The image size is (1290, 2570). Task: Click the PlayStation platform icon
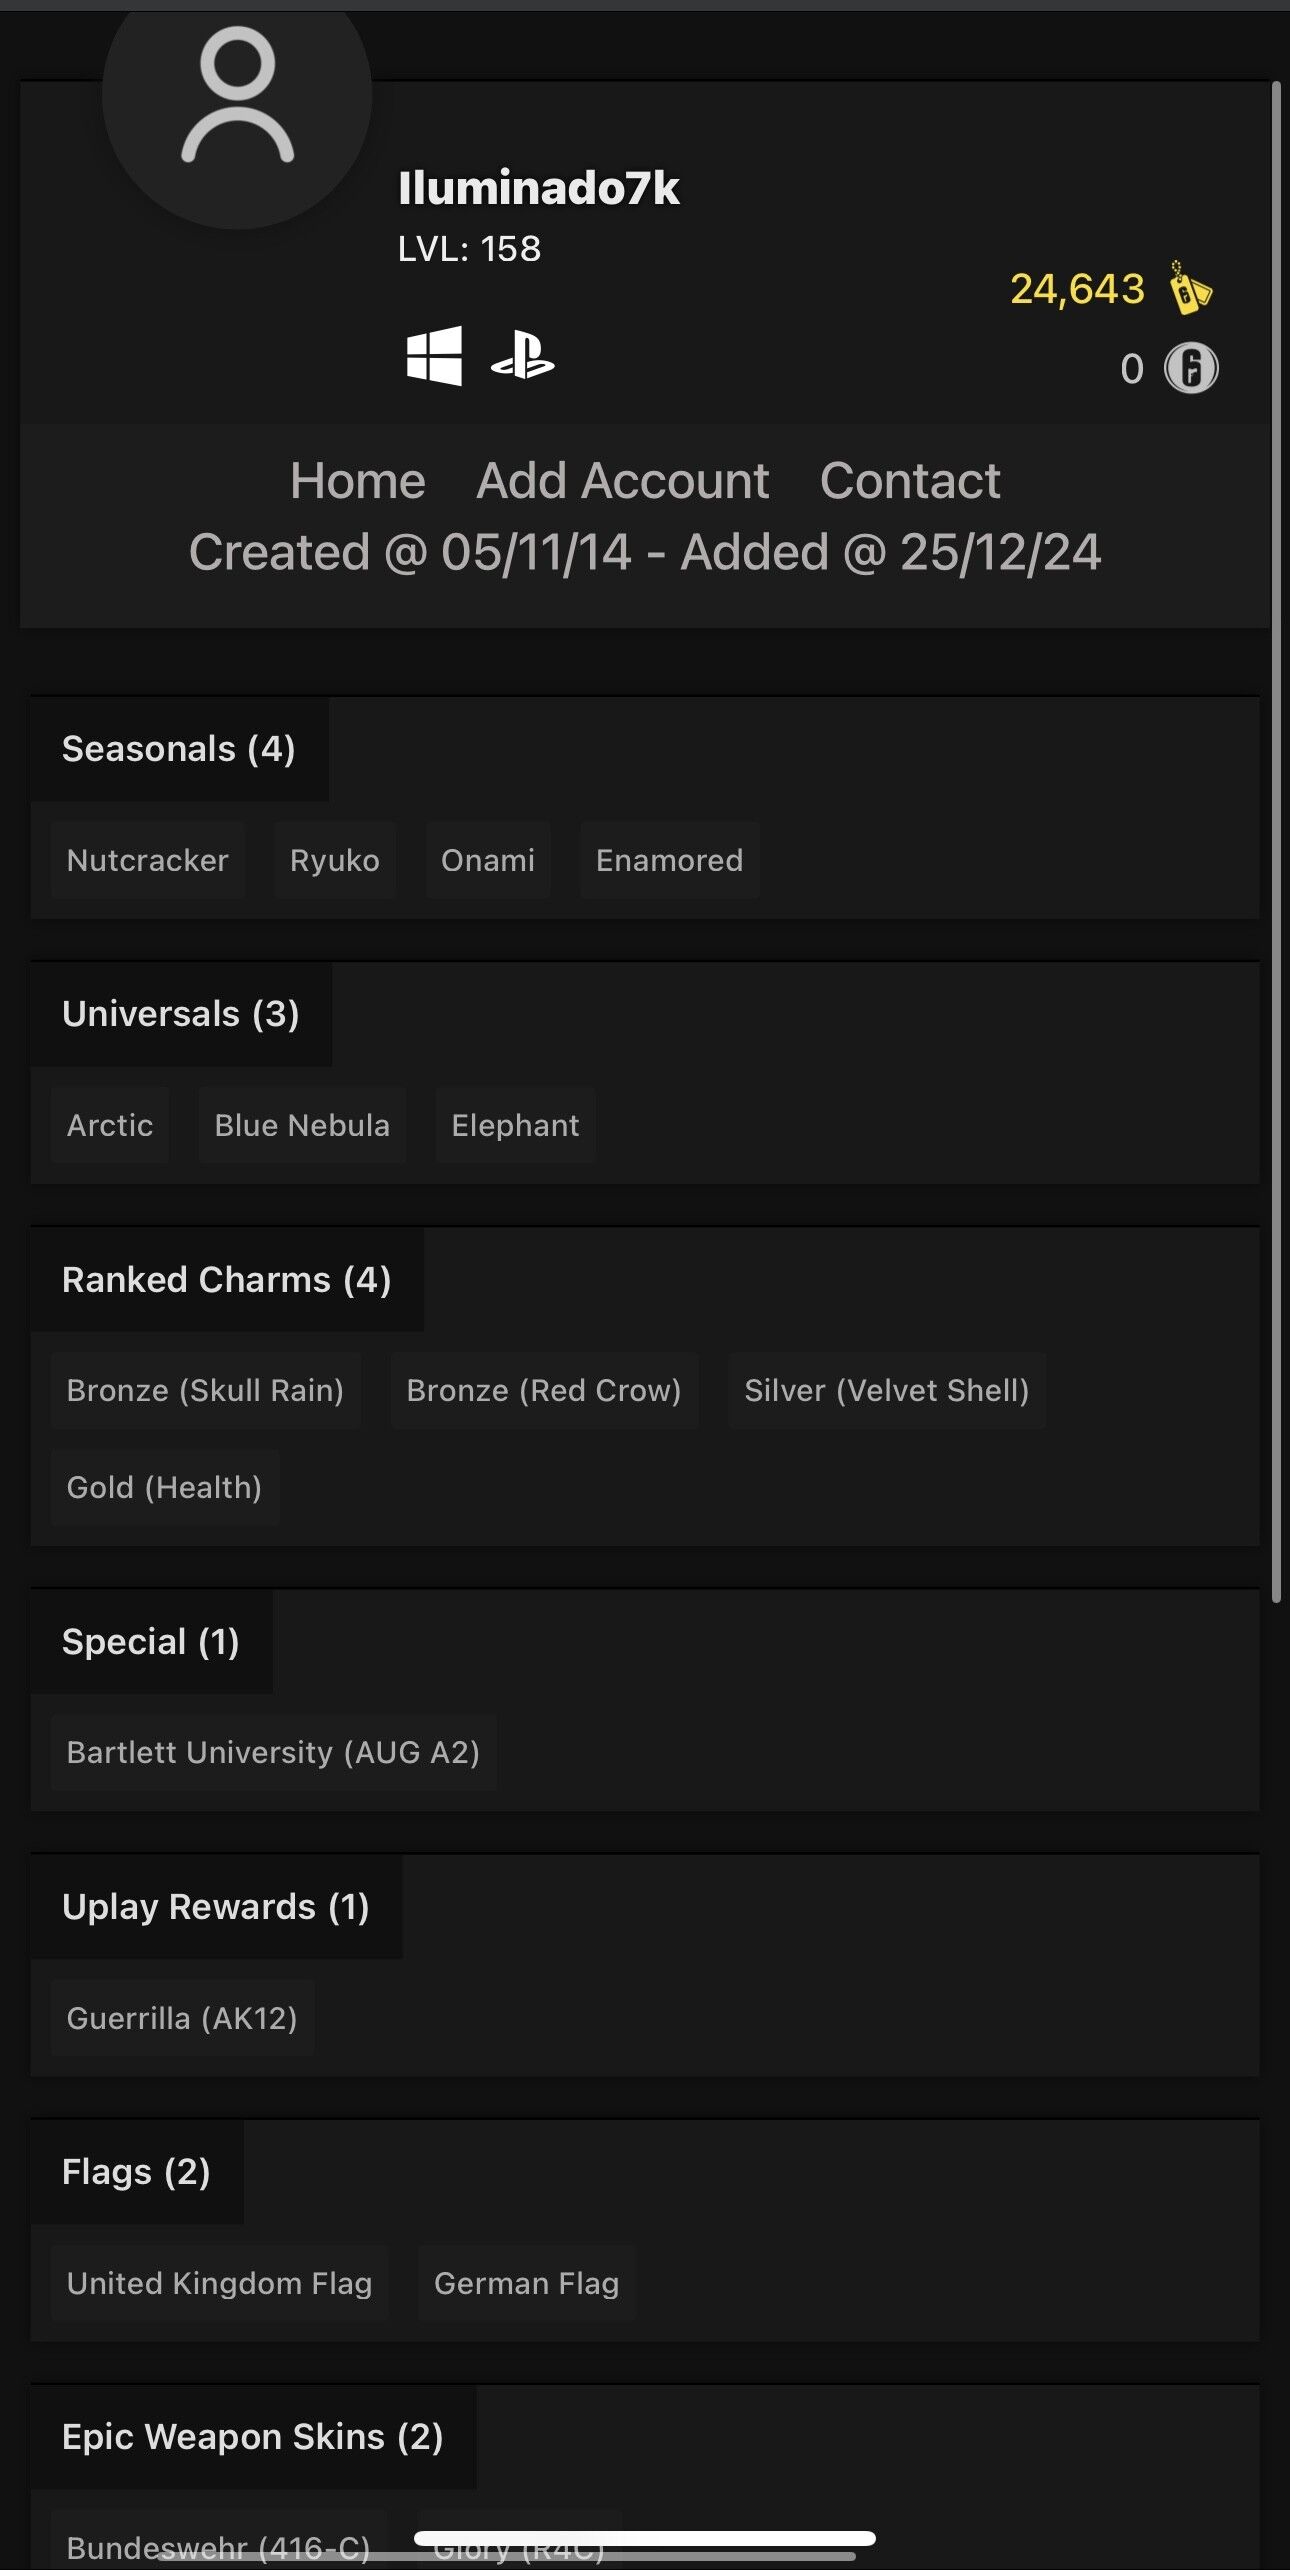[x=523, y=360]
